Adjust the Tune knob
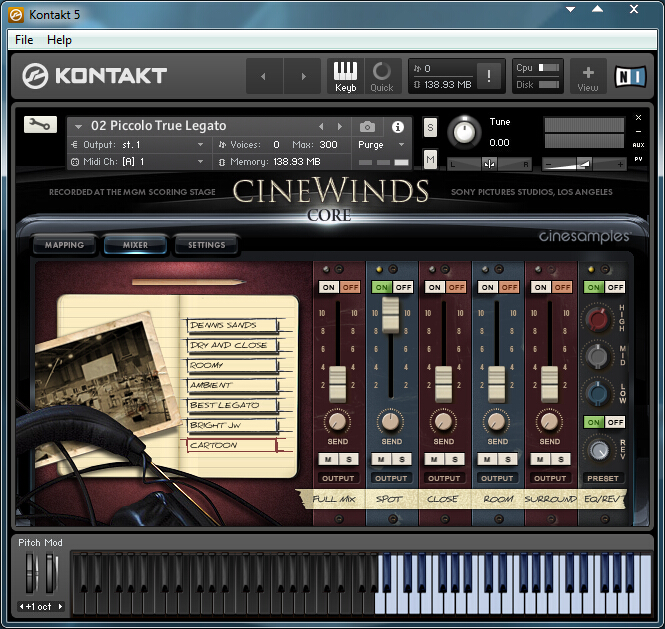This screenshot has height=629, width=665. [x=464, y=132]
